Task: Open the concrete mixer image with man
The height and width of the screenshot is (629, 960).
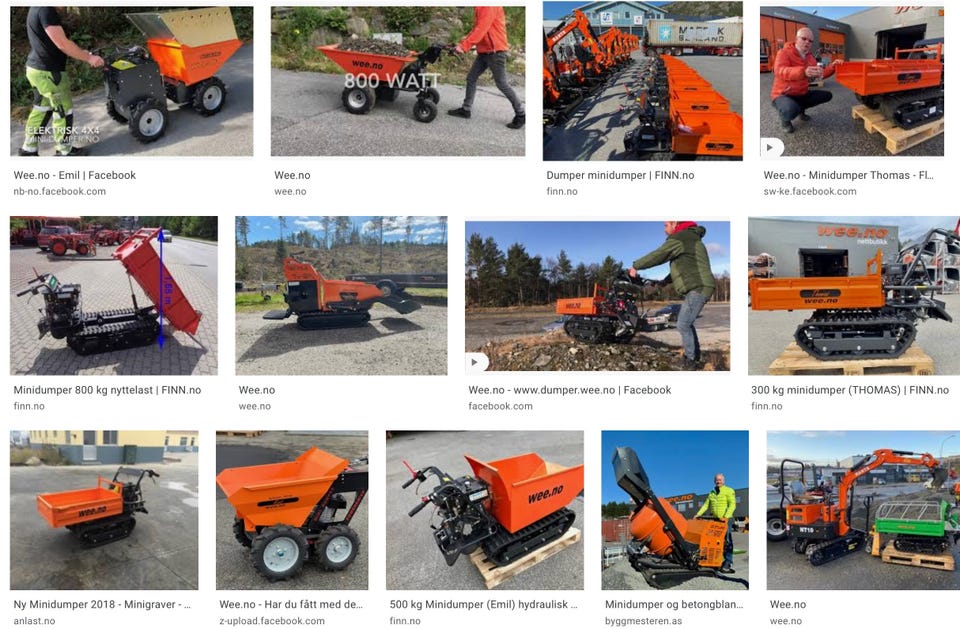Action: tap(675, 510)
